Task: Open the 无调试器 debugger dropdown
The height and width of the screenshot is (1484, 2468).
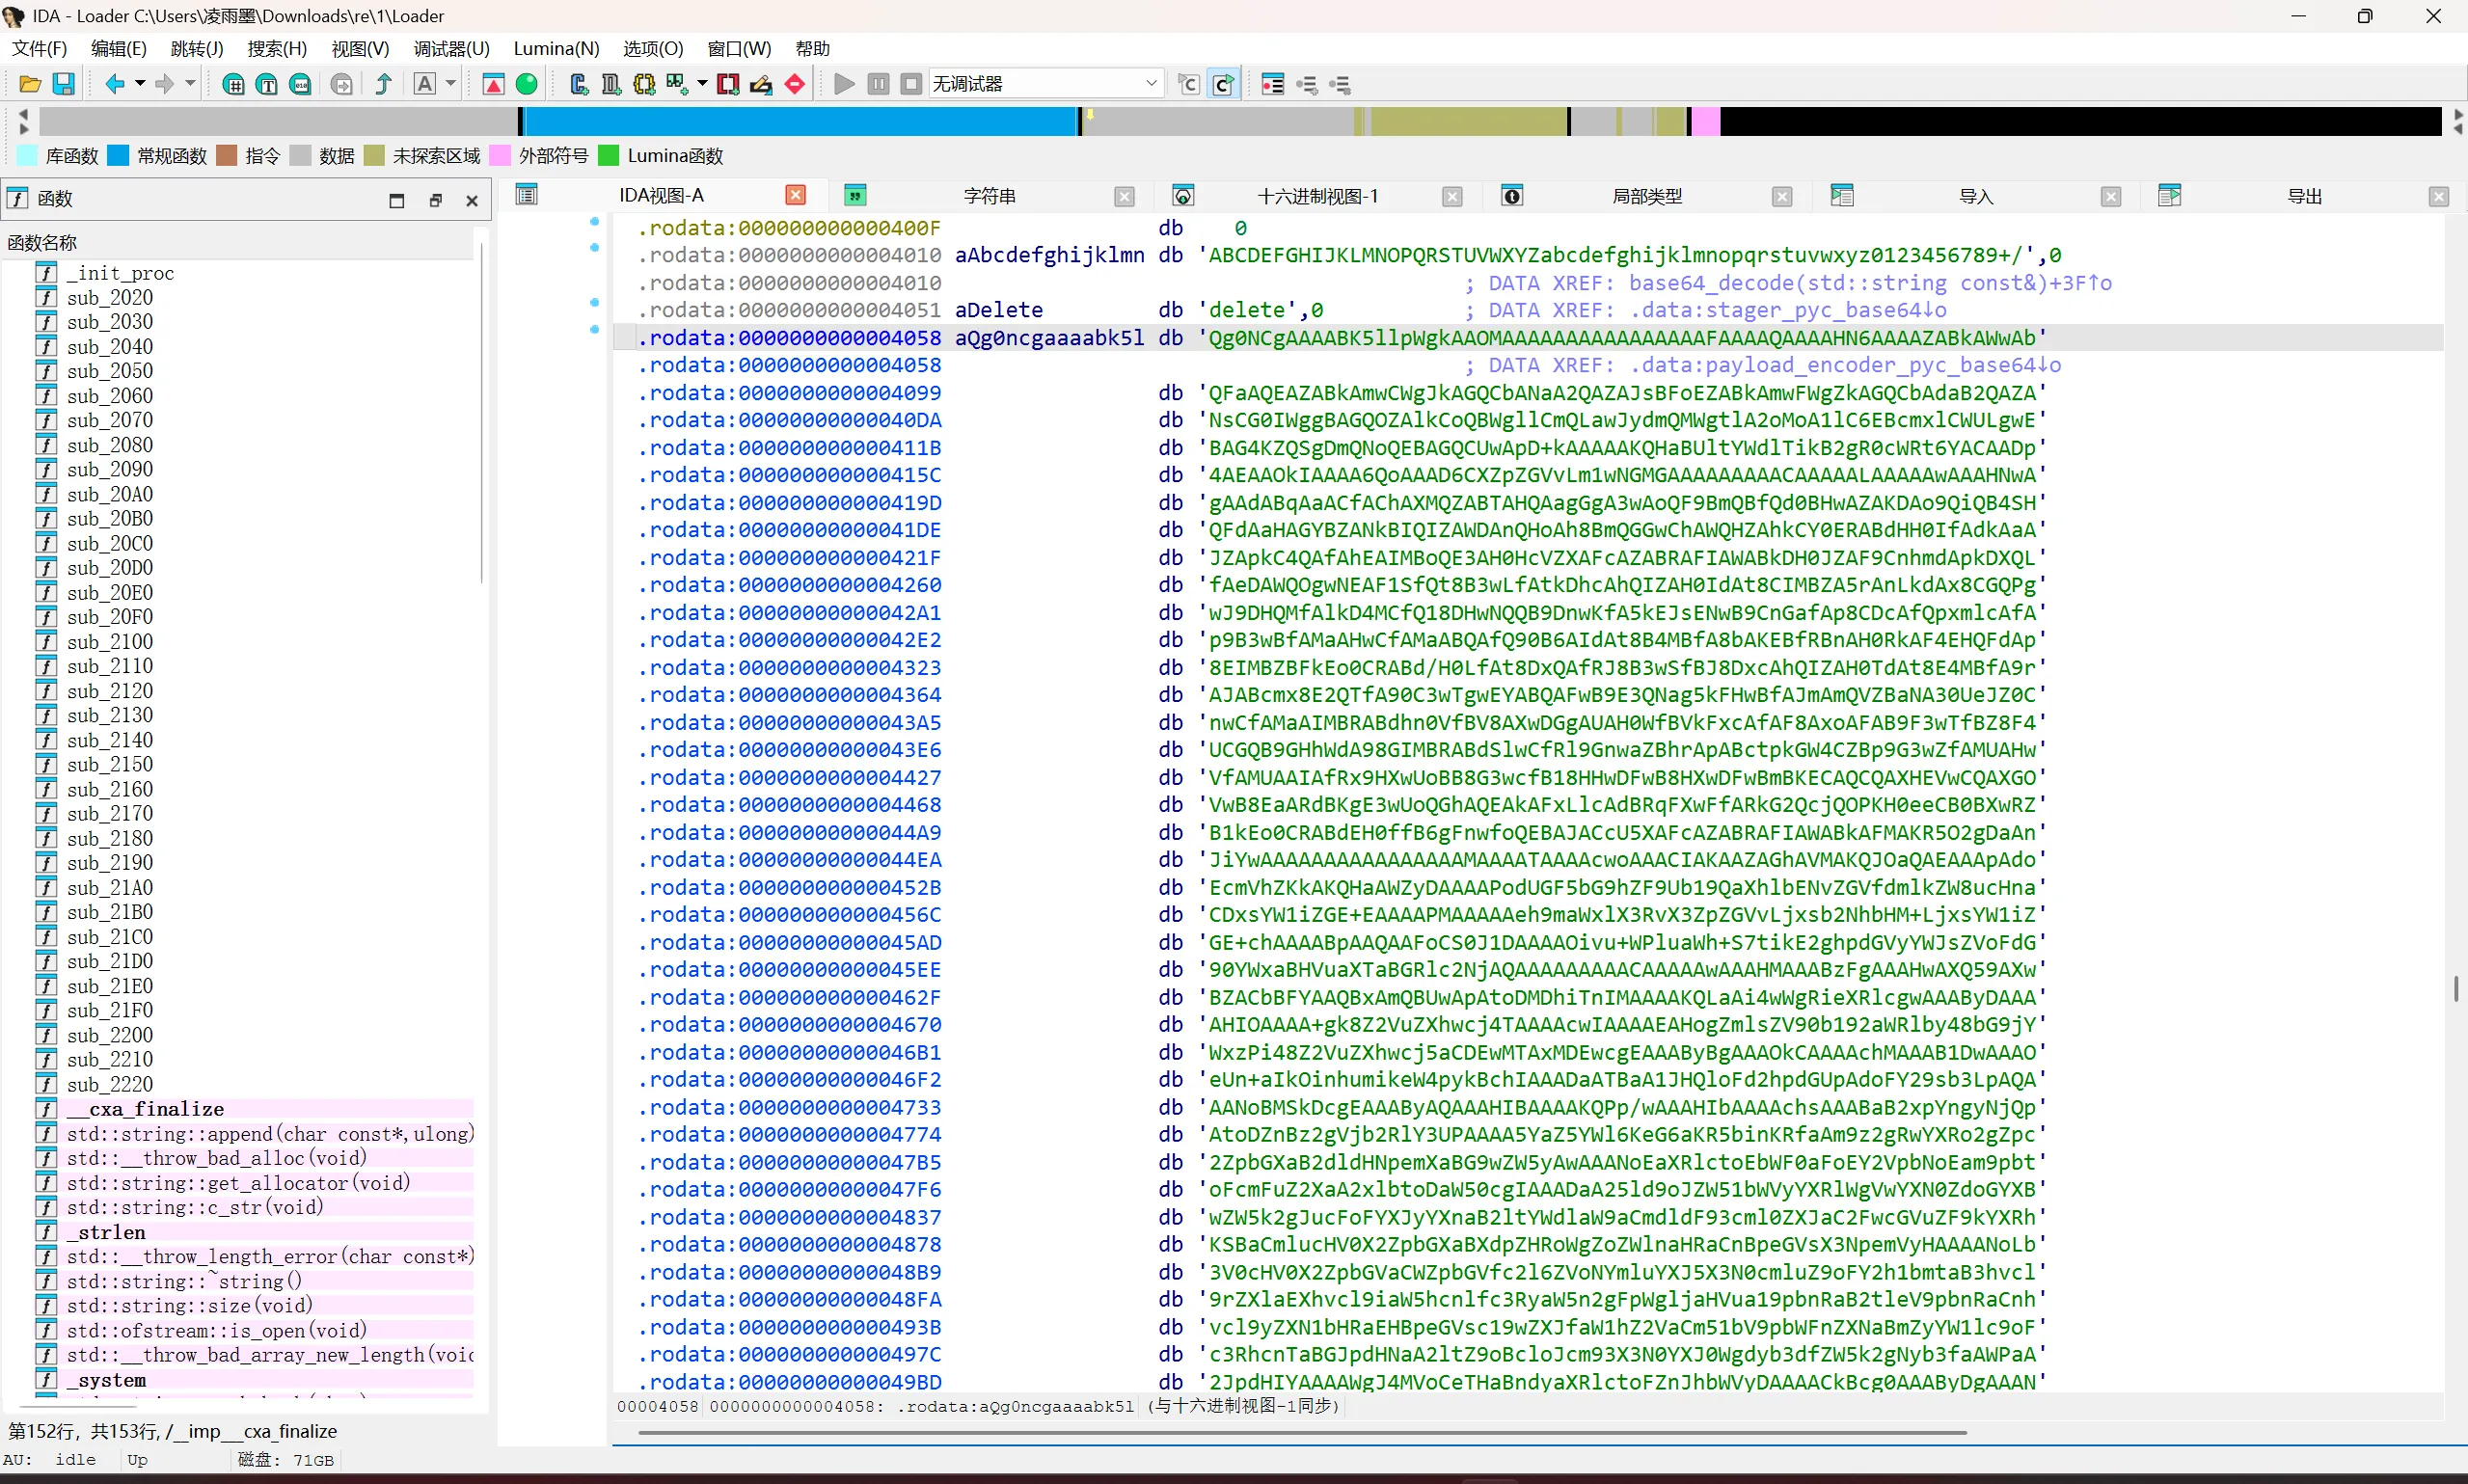Action: coord(1046,84)
